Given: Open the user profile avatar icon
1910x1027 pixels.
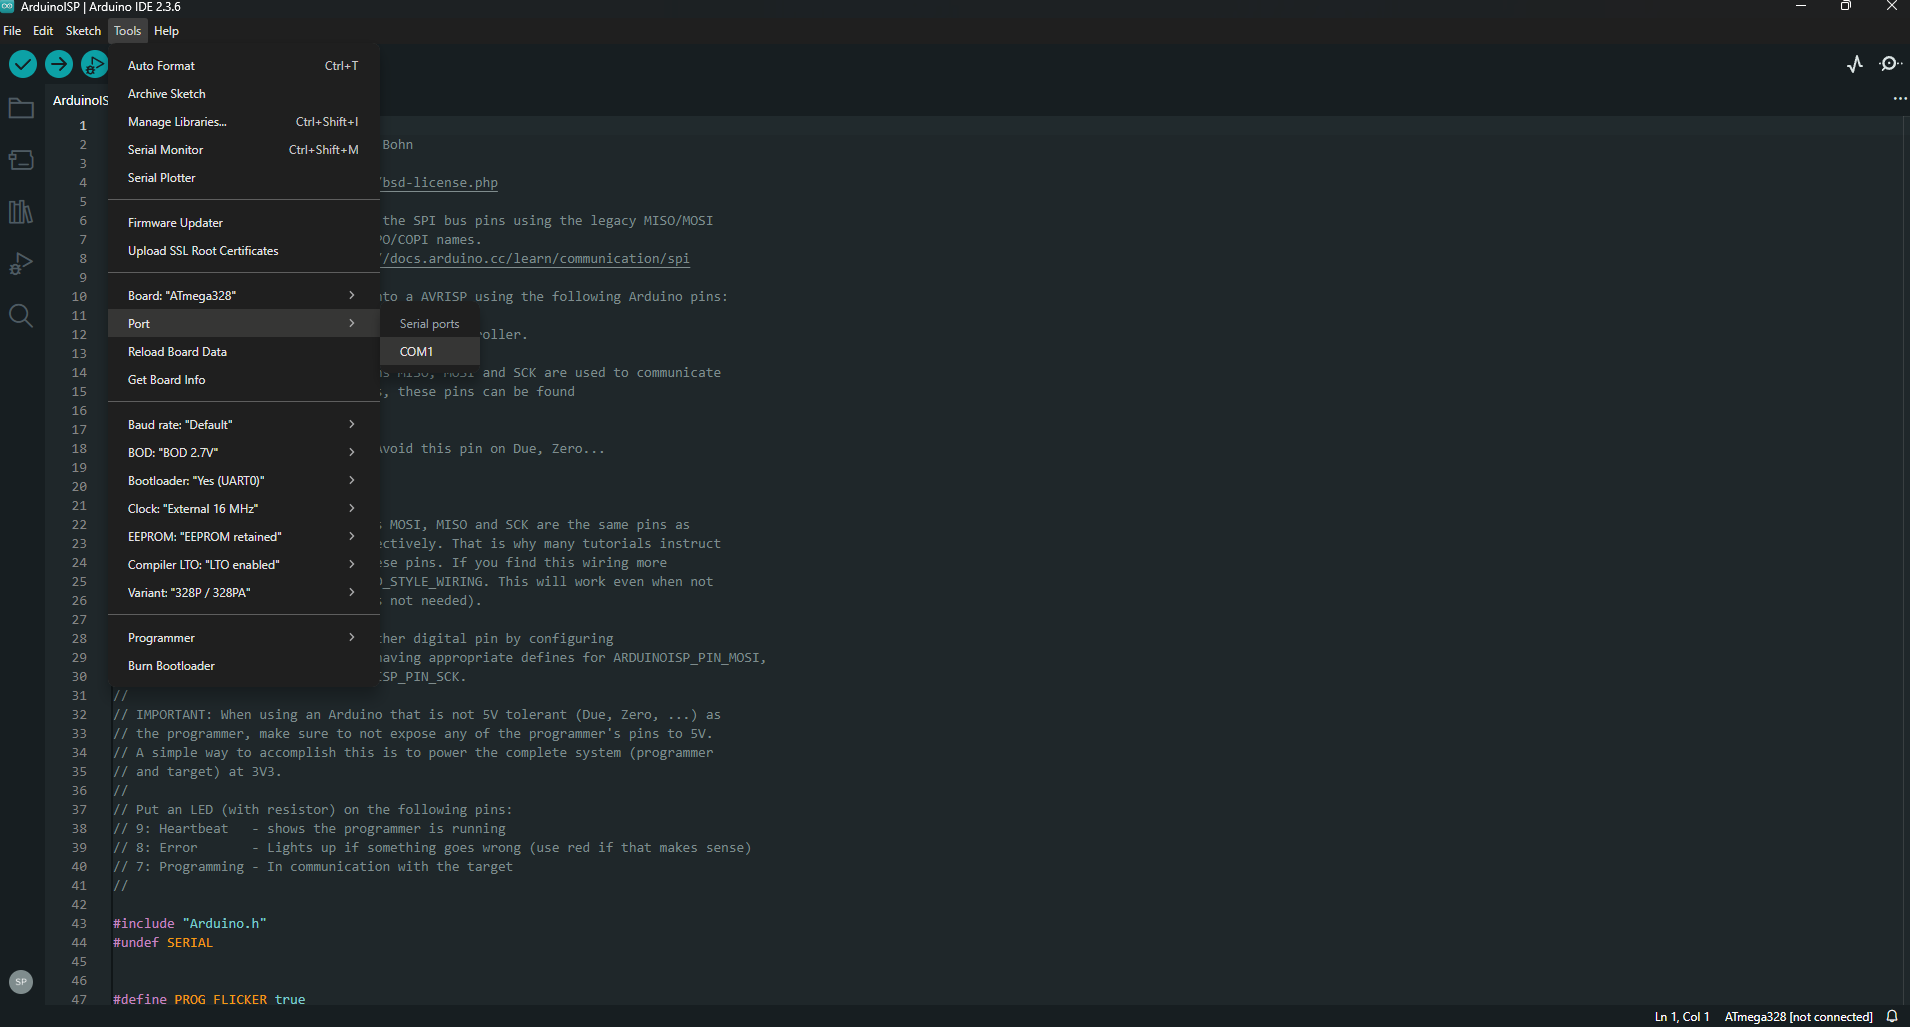Looking at the screenshot, I should pos(21,982).
